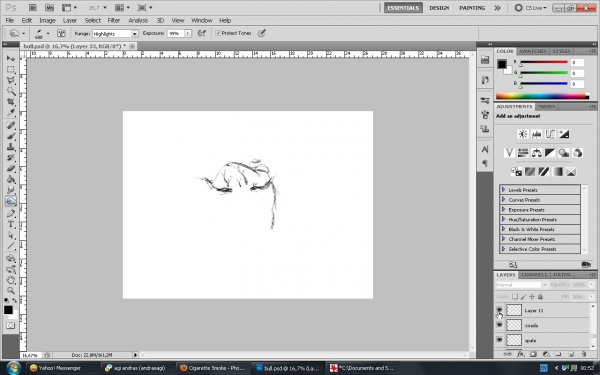Toggle airbrush mode in options bar
The width and height of the screenshot is (600, 375).
pyautogui.click(x=202, y=33)
